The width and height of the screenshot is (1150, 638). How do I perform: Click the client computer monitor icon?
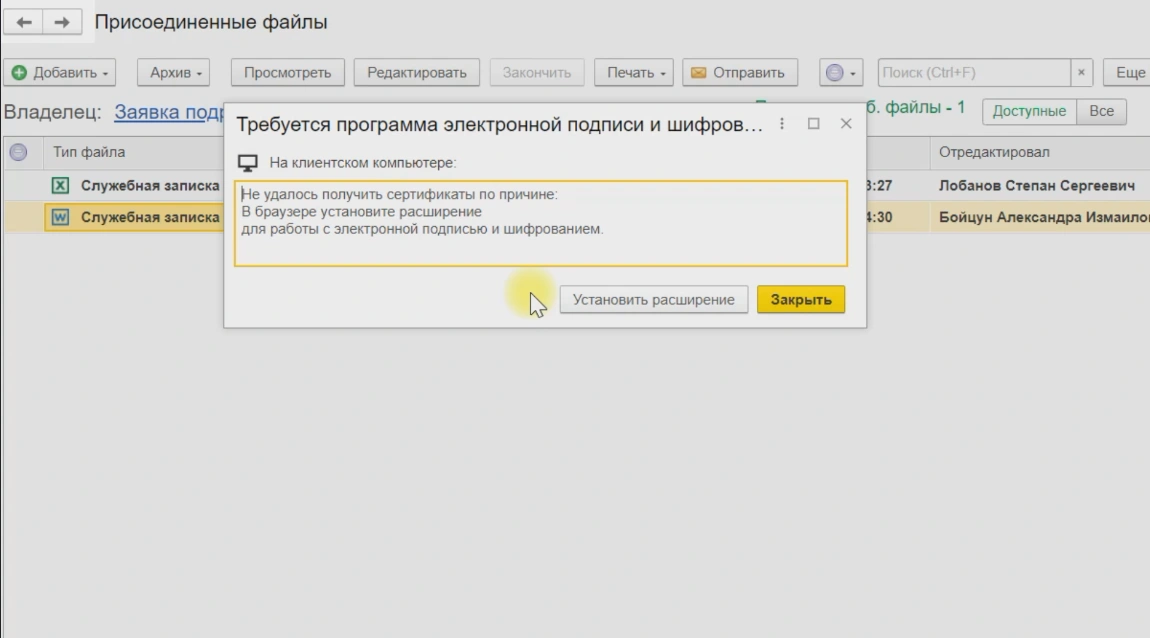point(247,163)
